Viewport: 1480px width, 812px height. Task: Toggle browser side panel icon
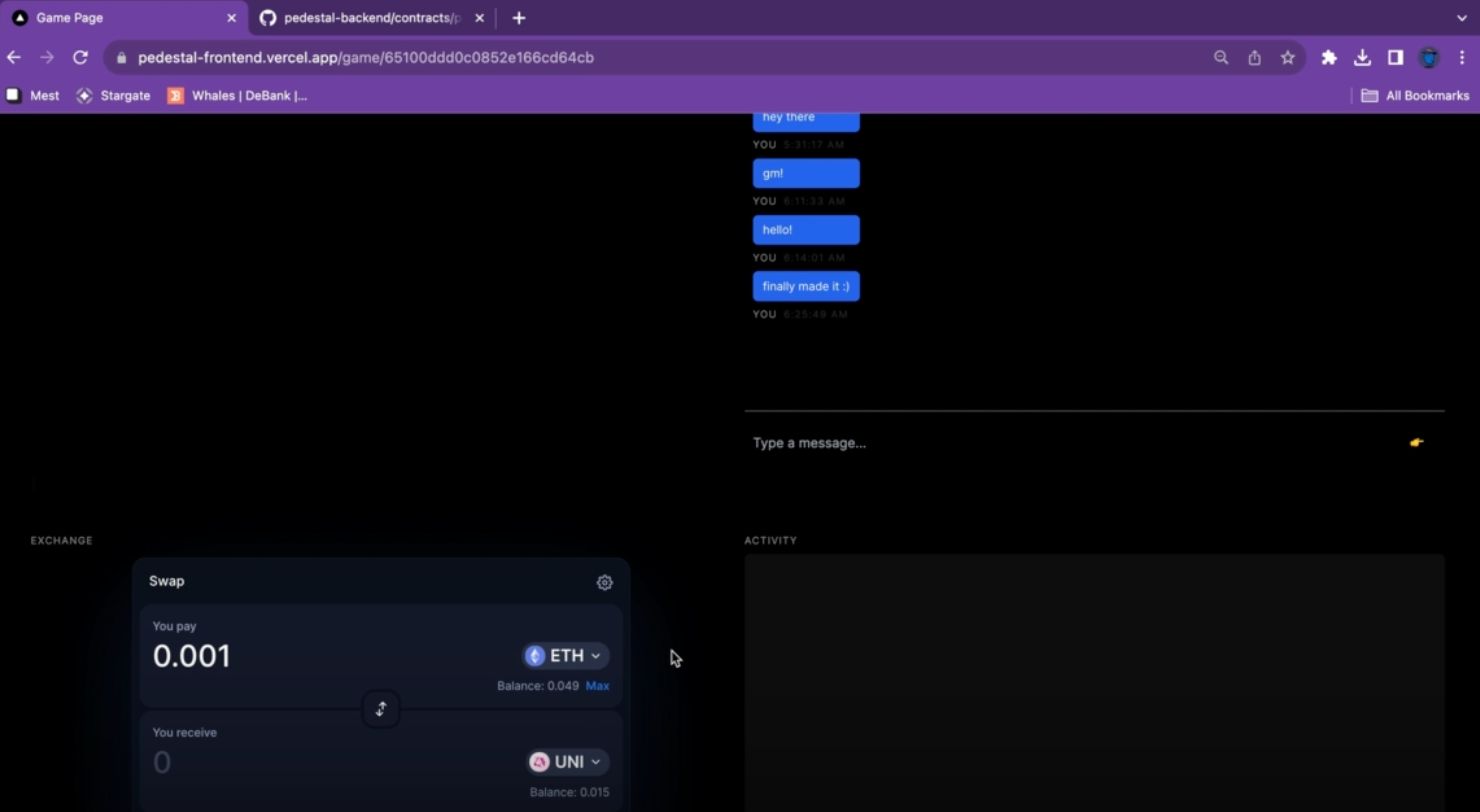click(1395, 58)
